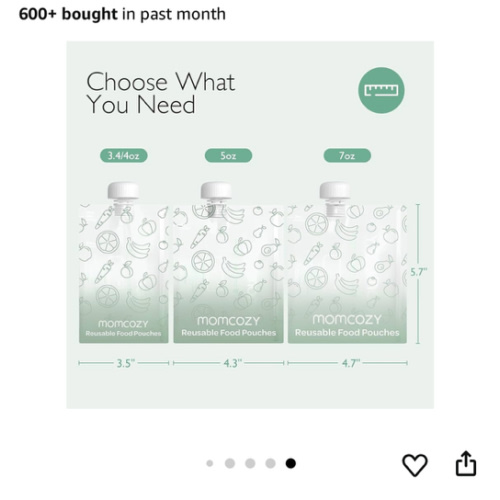Click the green ruler size-guide icon

tap(381, 90)
